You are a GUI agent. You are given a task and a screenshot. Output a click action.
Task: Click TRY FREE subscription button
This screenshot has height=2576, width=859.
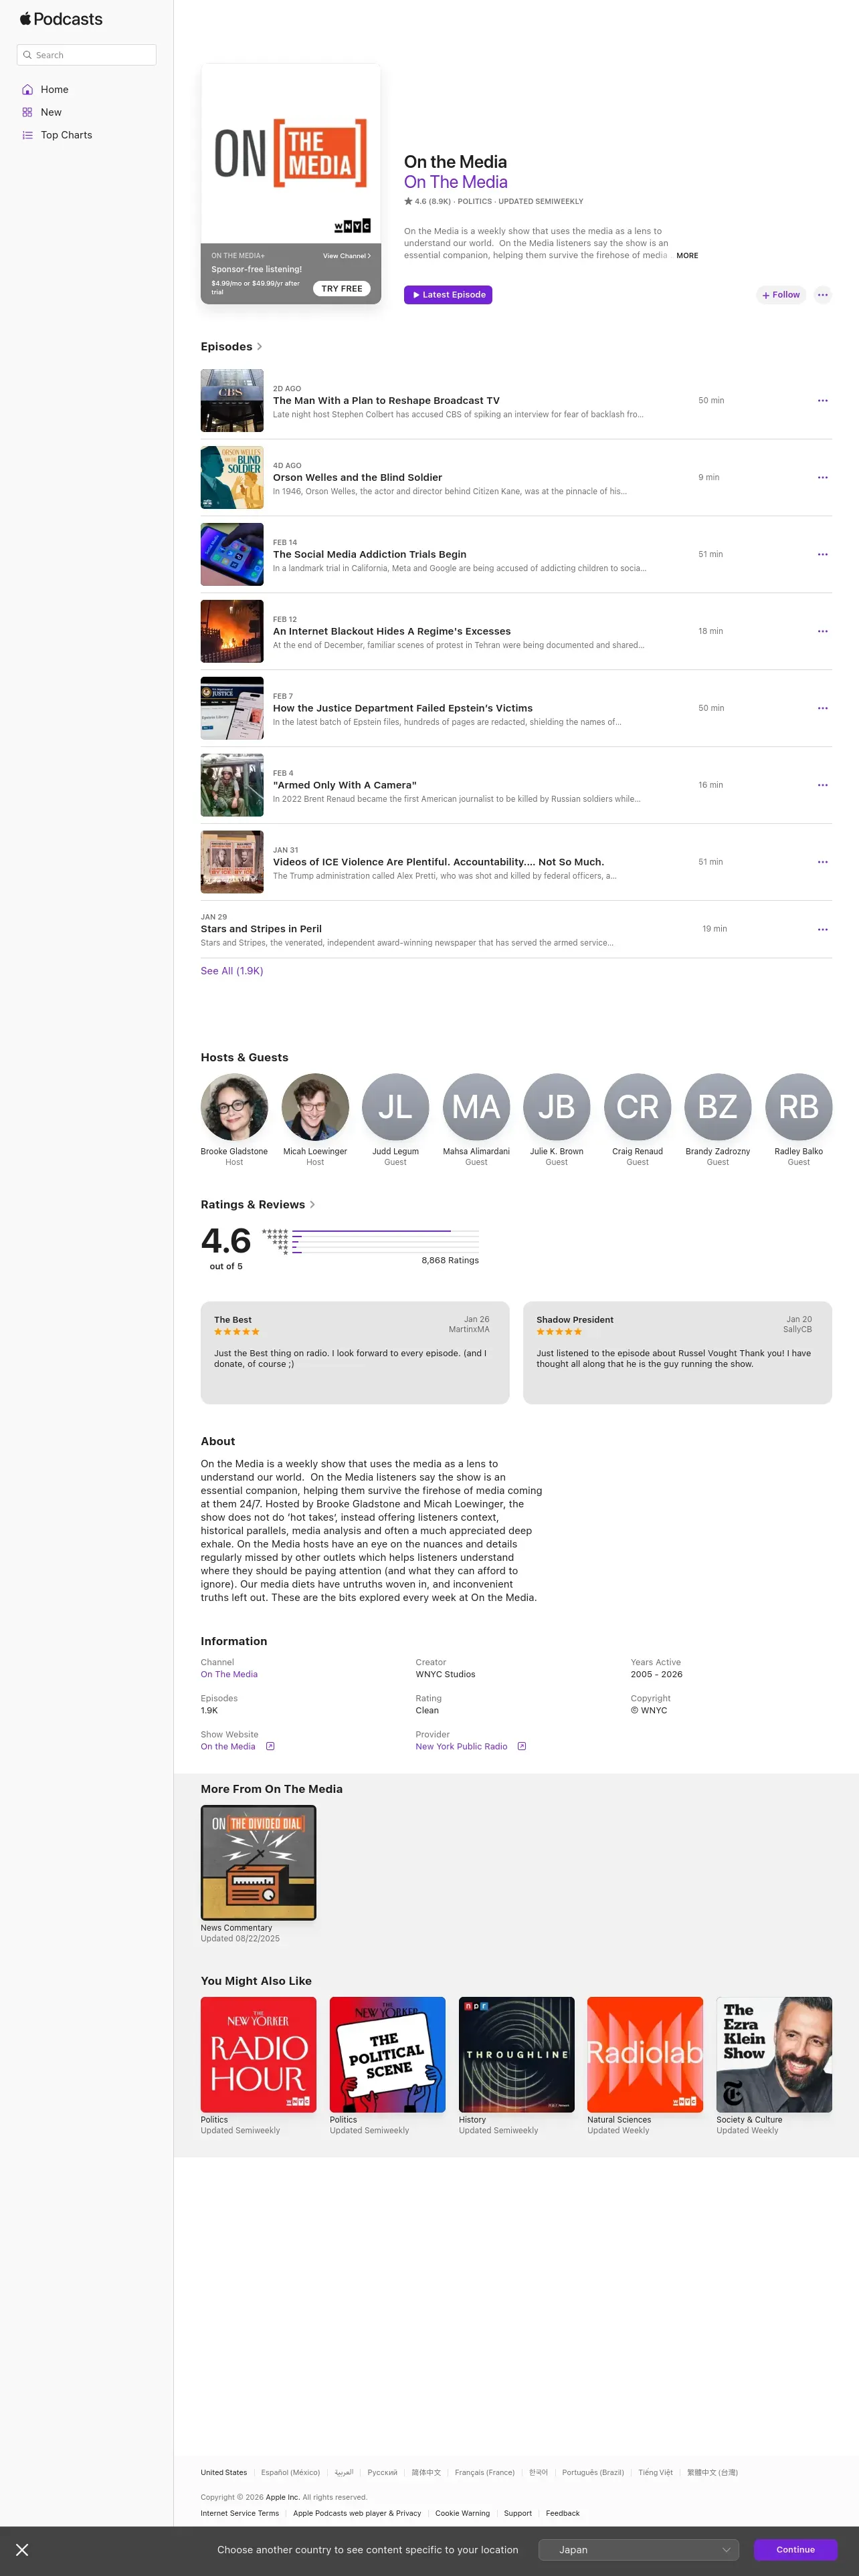342,289
